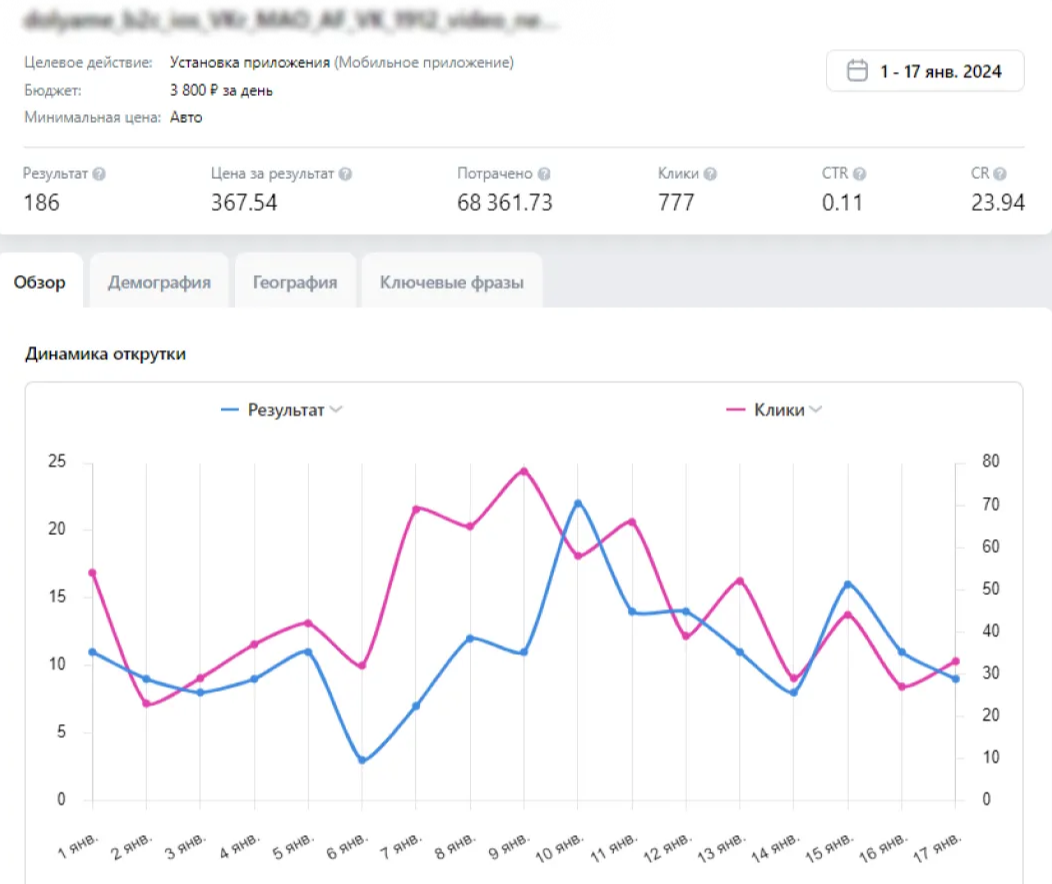Click help icon next to Потрачено
1052x884 pixels.
coord(544,174)
